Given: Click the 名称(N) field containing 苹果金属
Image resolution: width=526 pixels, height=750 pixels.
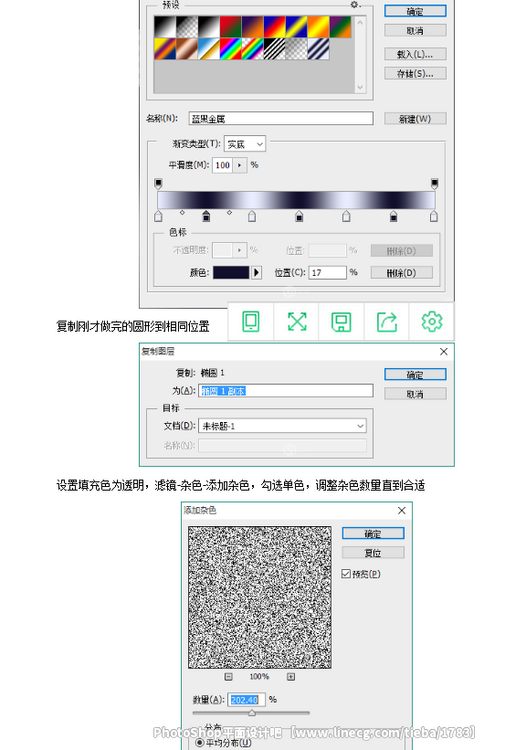Looking at the screenshot, I should pyautogui.click(x=281, y=118).
